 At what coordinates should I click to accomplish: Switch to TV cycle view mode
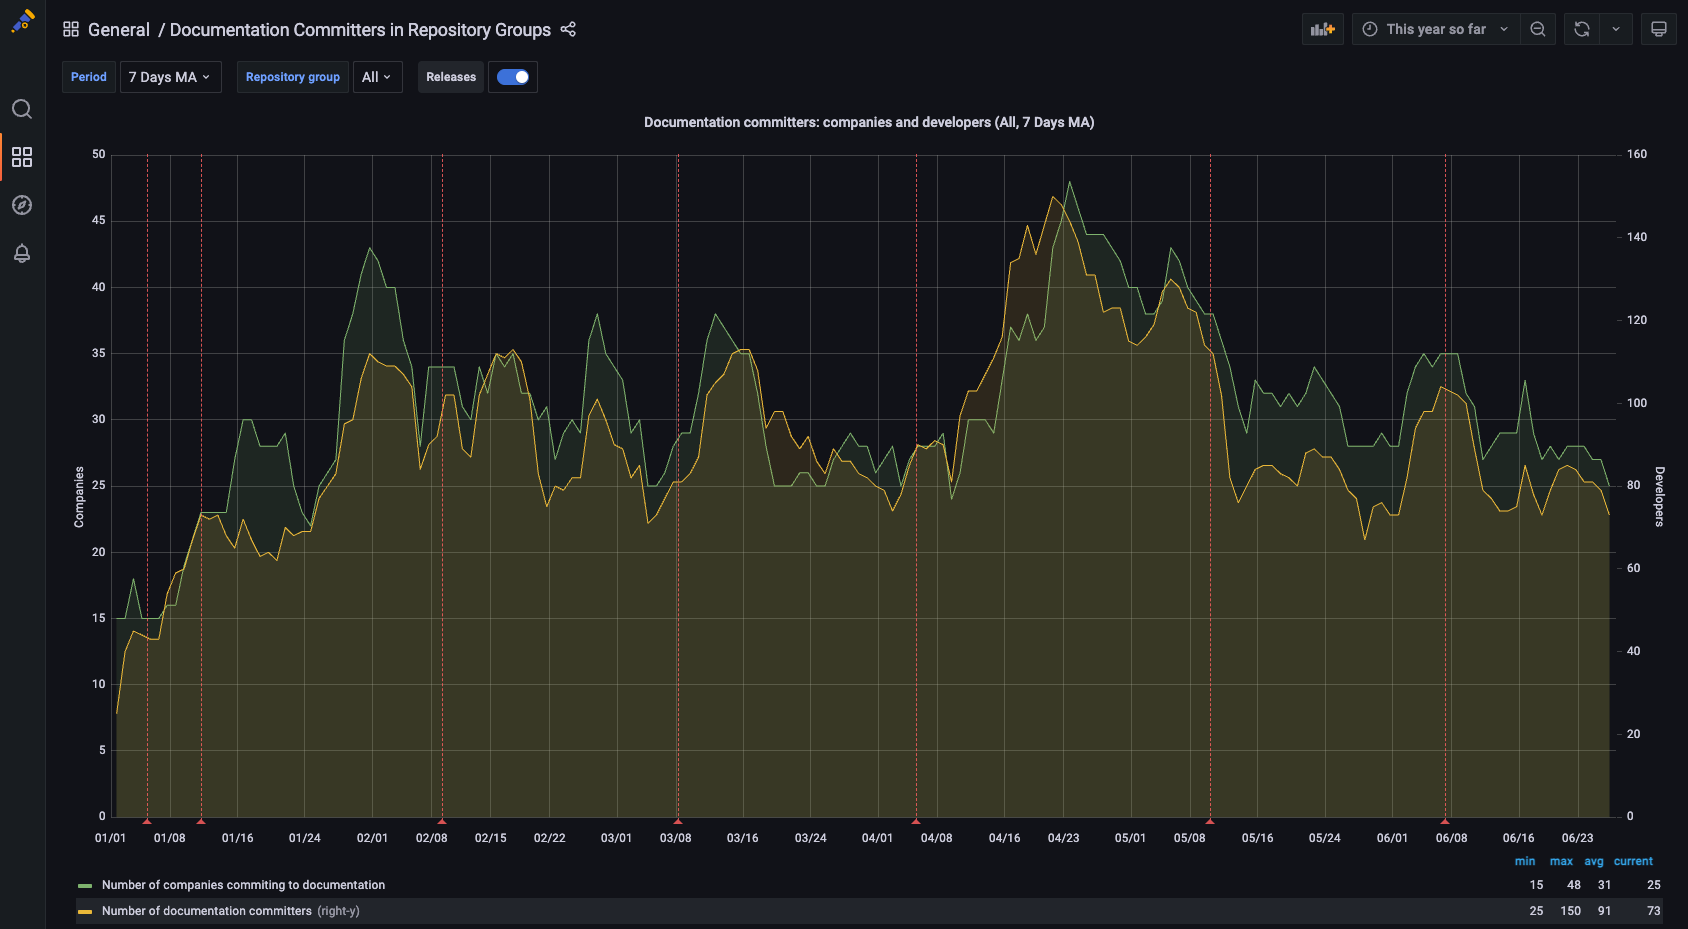pos(1658,29)
